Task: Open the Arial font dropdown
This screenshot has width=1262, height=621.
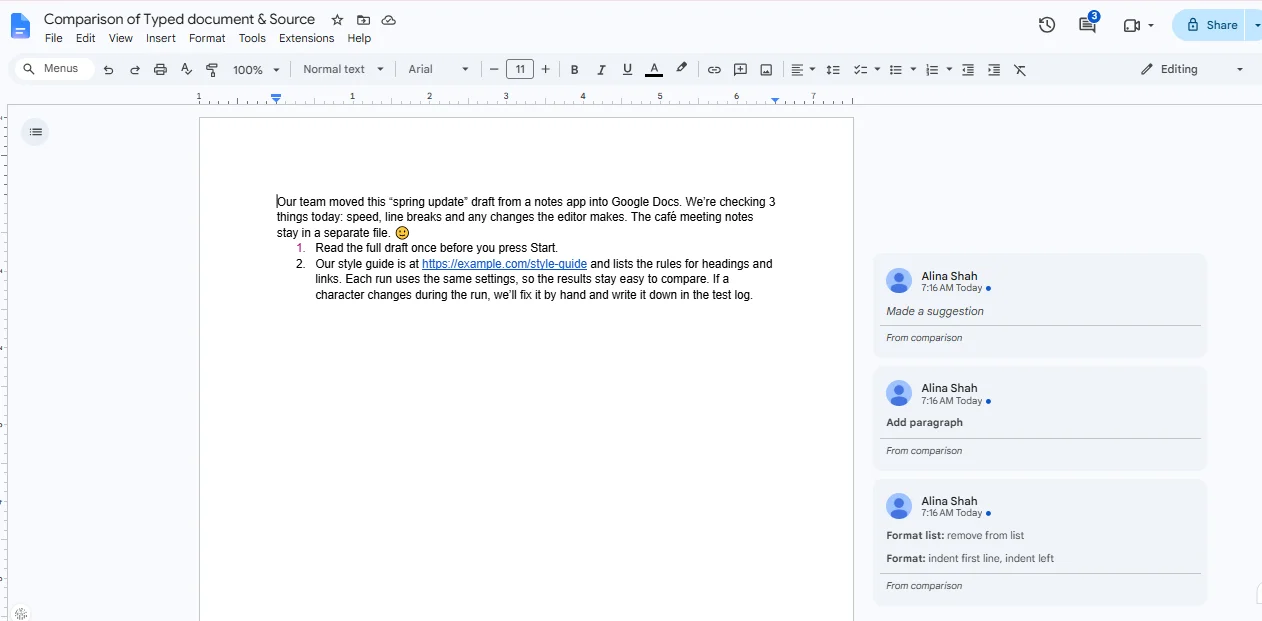Action: (438, 69)
